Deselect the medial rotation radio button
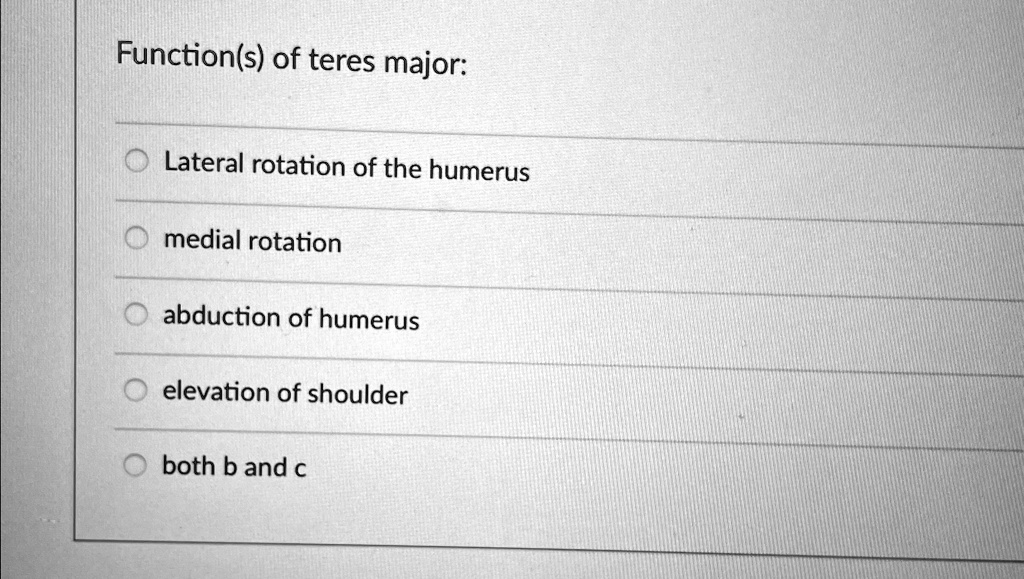 [136, 235]
